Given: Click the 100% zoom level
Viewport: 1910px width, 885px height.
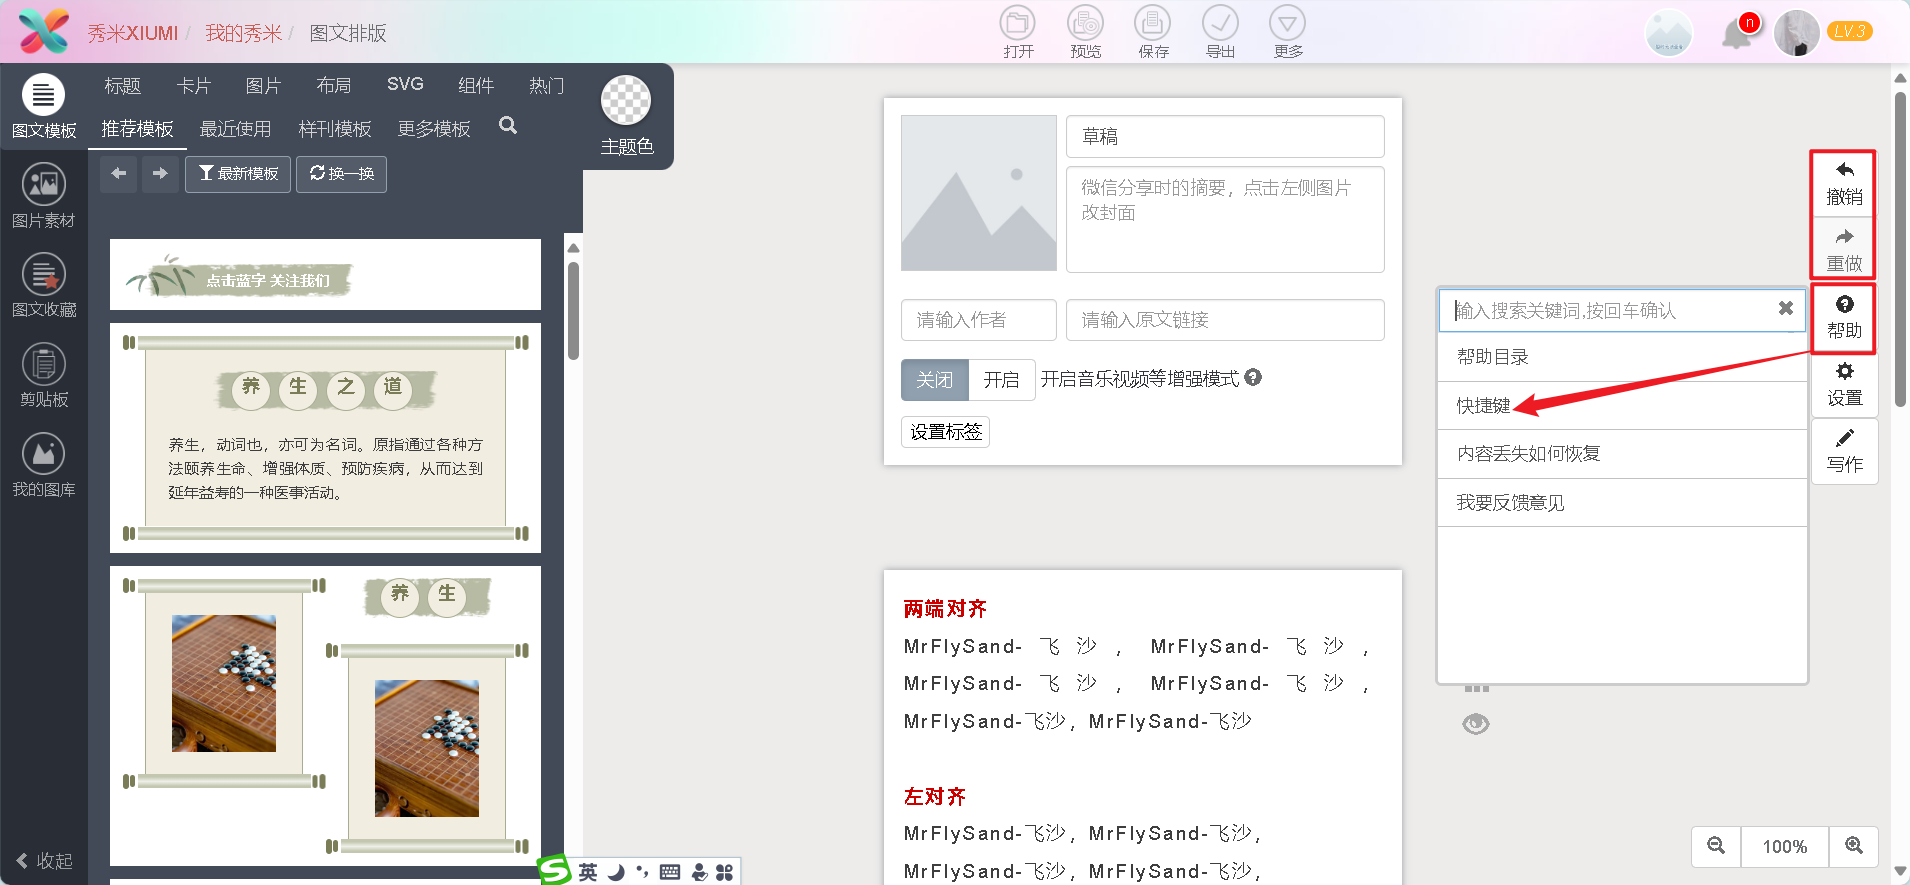Looking at the screenshot, I should tap(1785, 846).
